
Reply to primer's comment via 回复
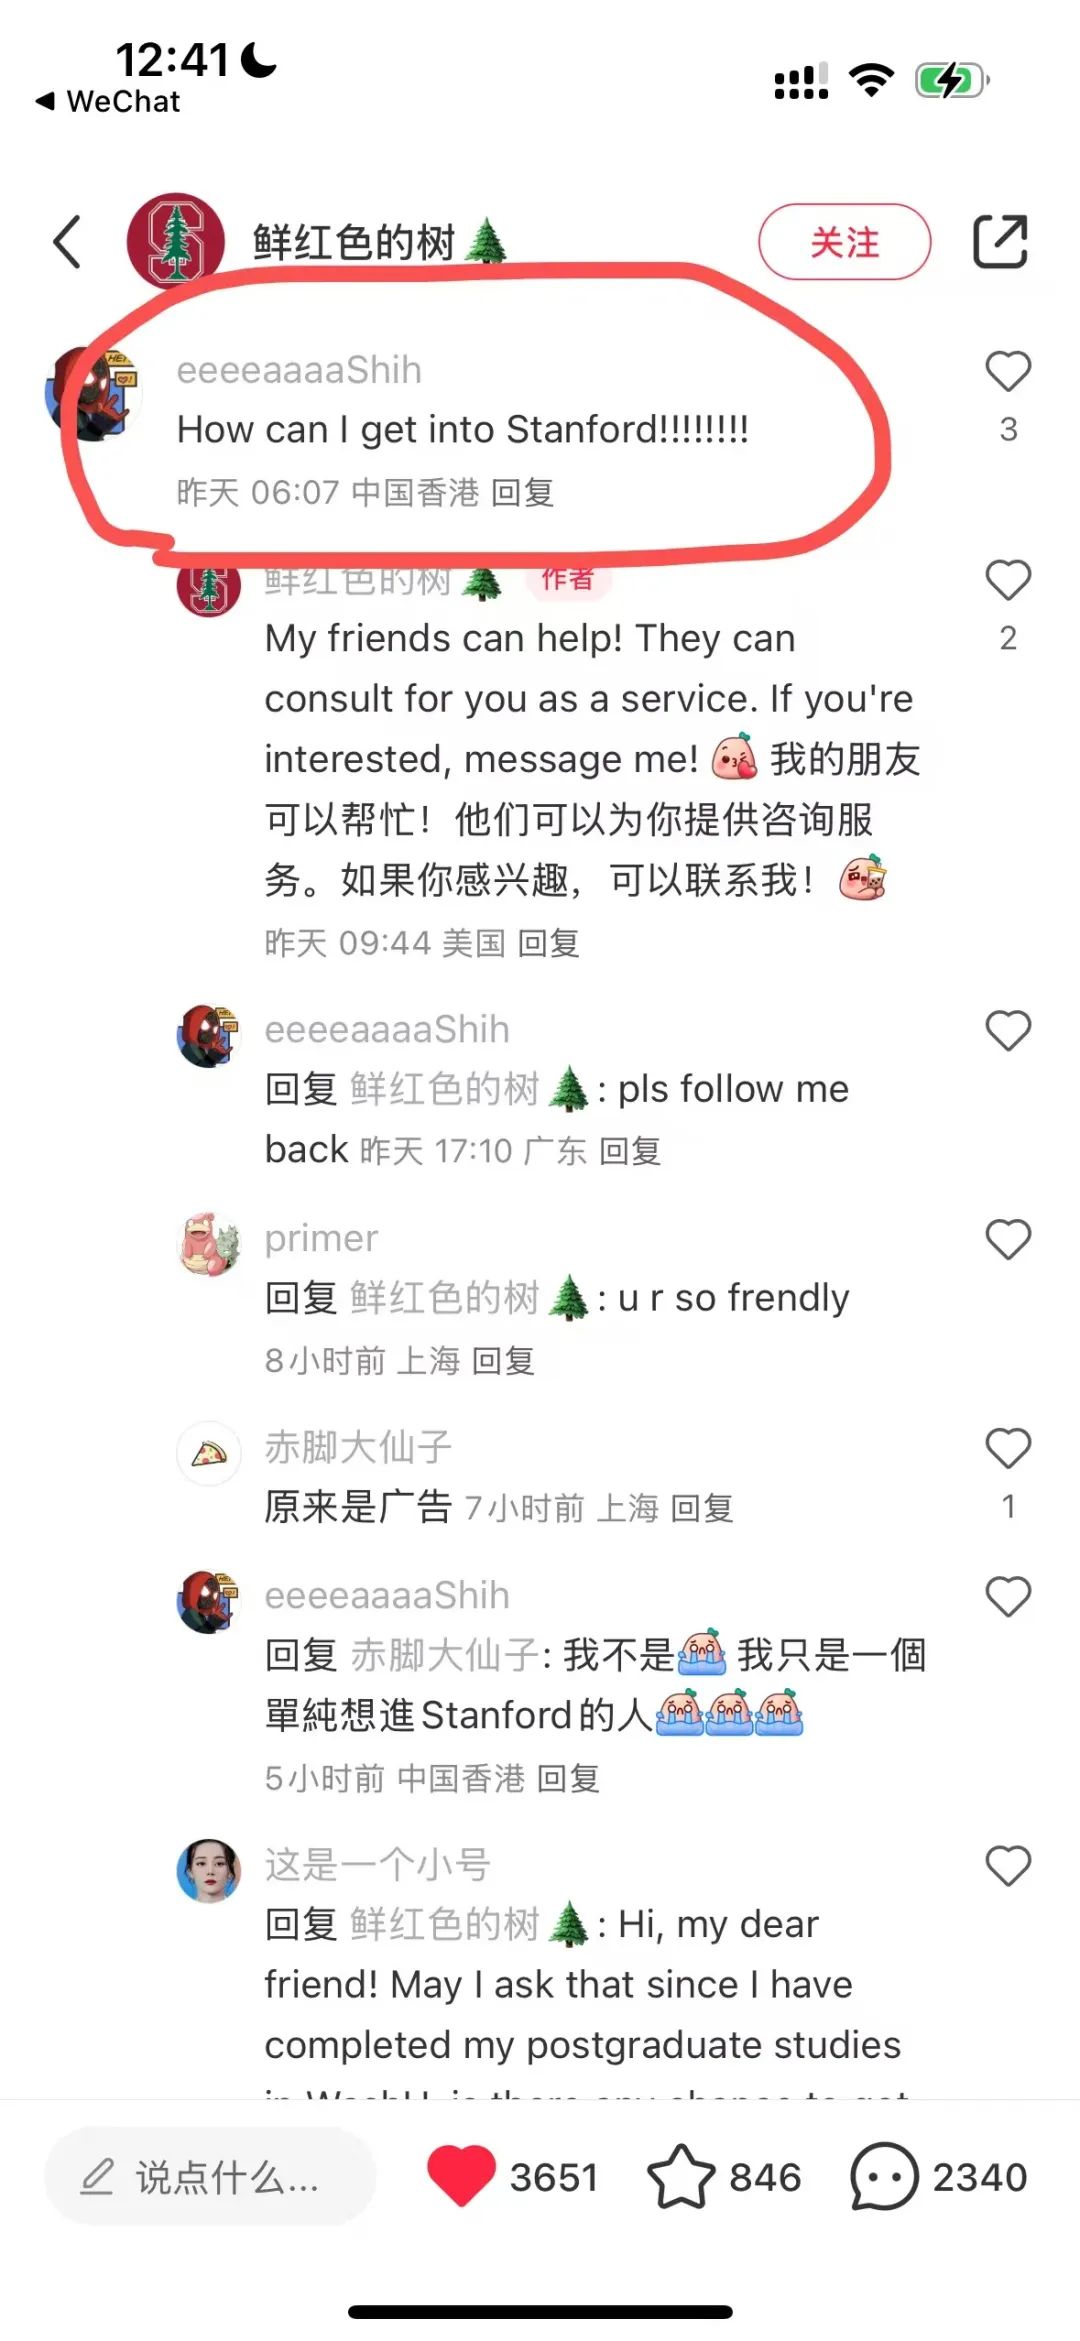tap(503, 1360)
